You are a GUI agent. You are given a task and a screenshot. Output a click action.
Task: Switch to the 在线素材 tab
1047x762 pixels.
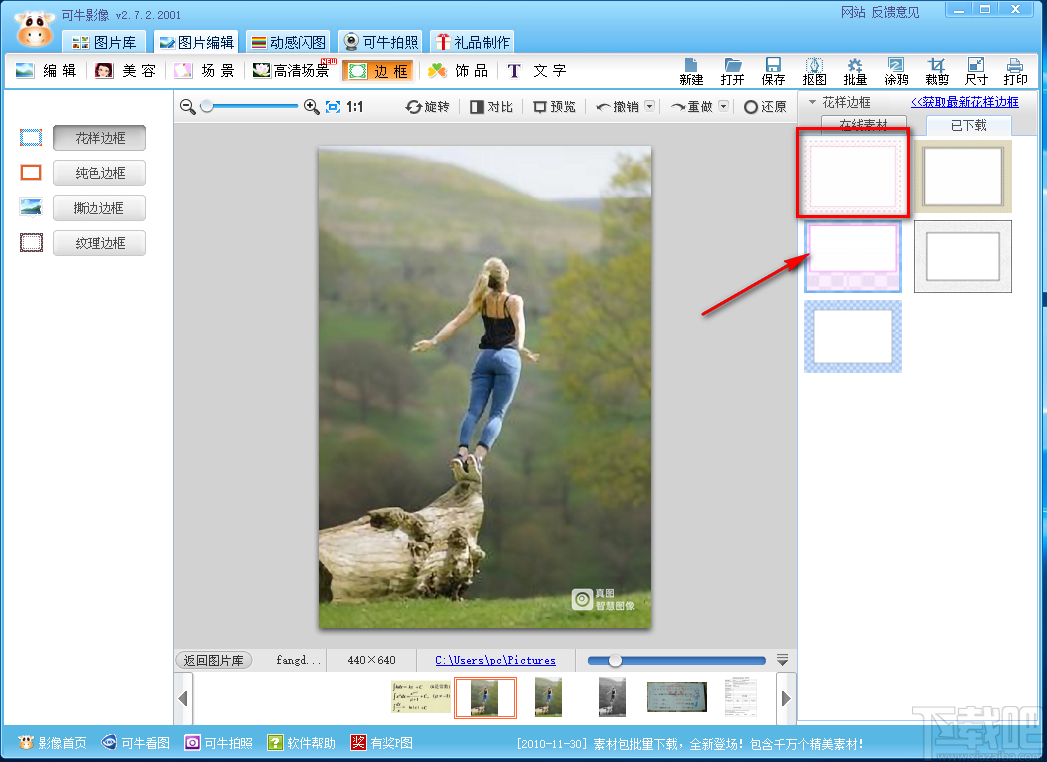click(x=863, y=125)
